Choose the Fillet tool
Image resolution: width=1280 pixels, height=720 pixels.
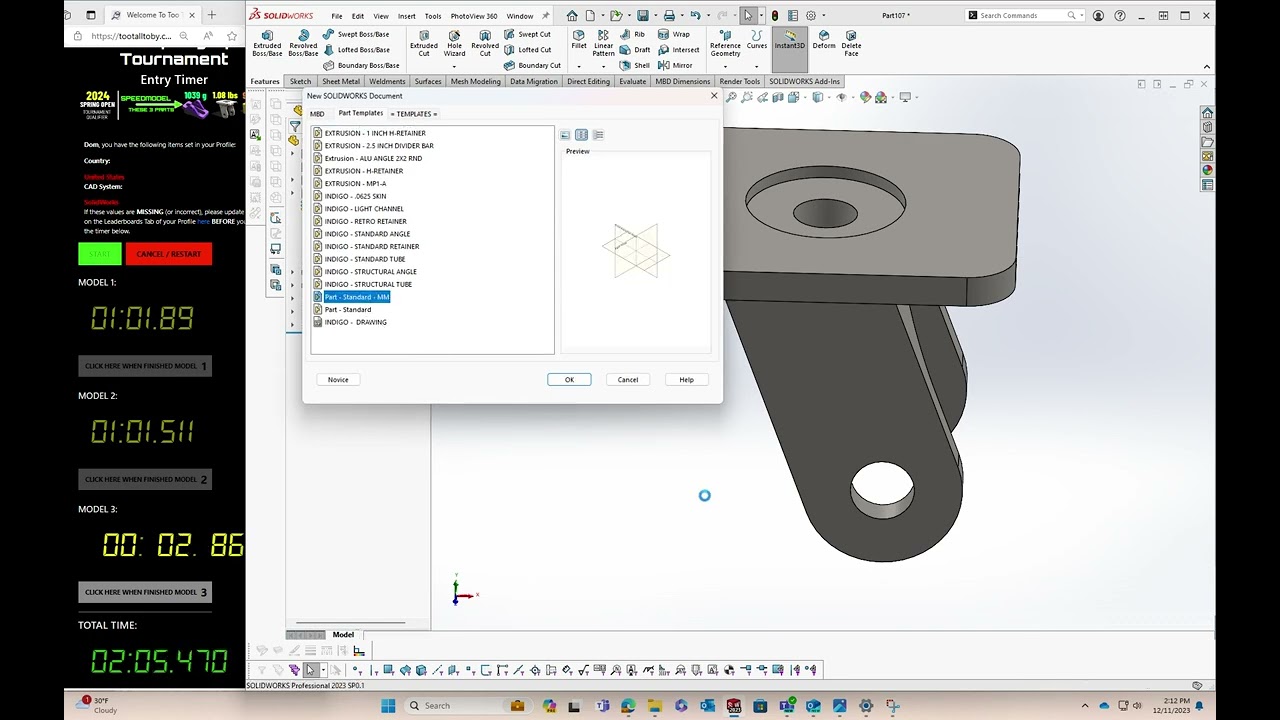[579, 38]
